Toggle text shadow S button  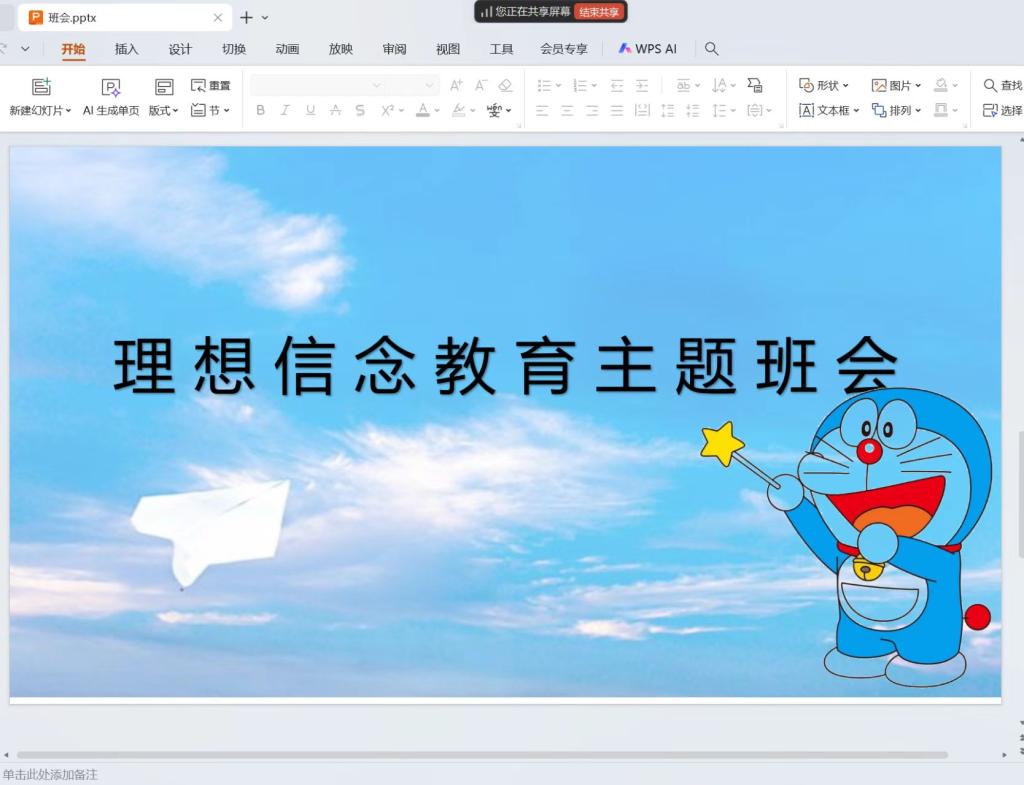[360, 110]
